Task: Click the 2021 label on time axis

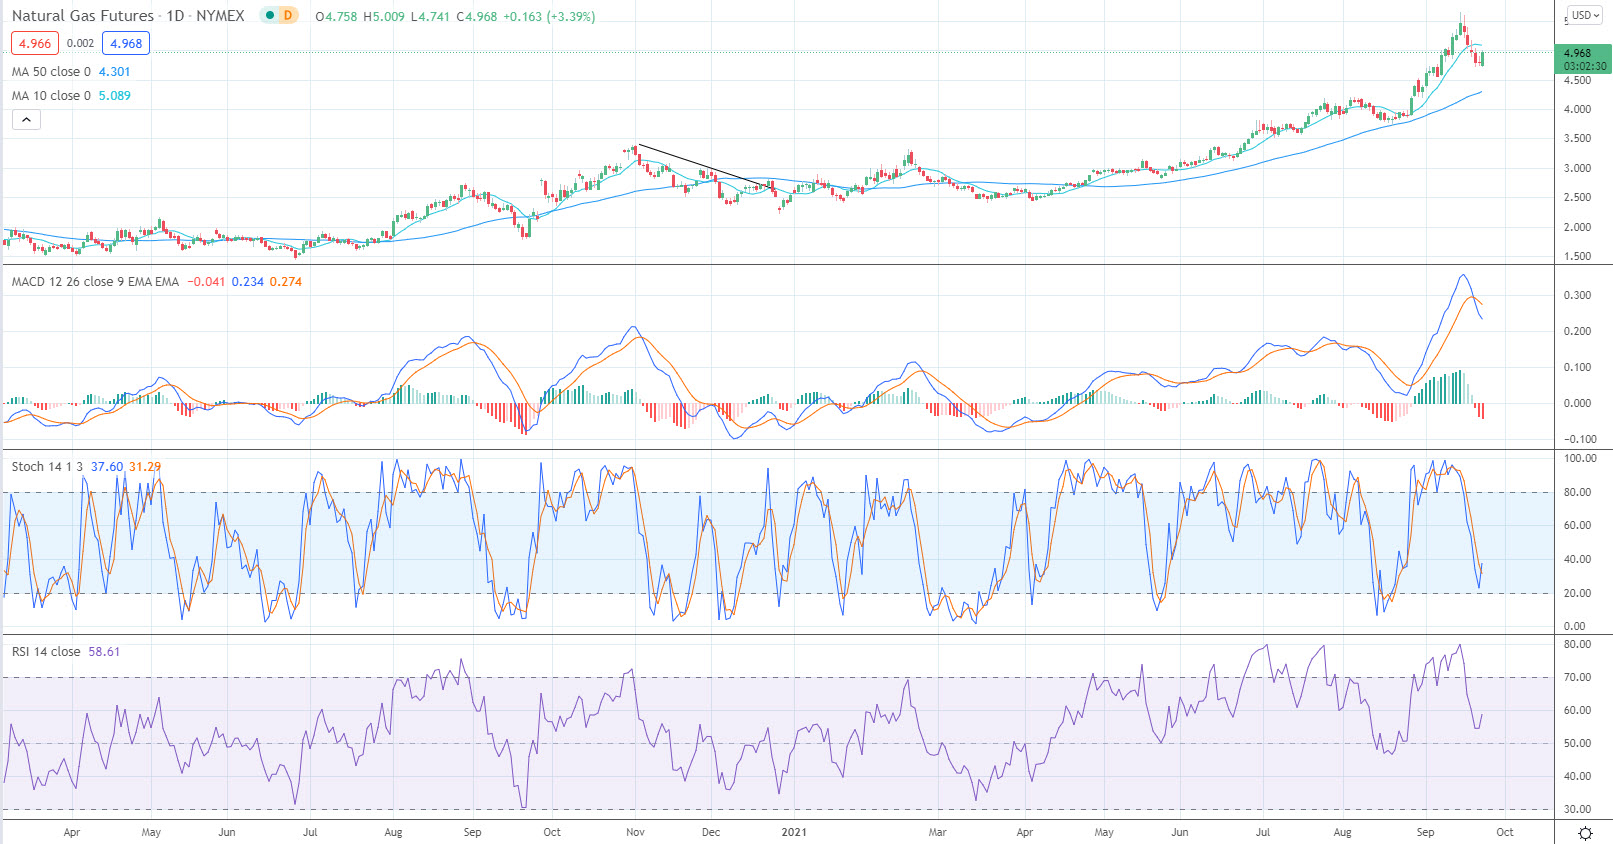Action: pyautogui.click(x=794, y=832)
